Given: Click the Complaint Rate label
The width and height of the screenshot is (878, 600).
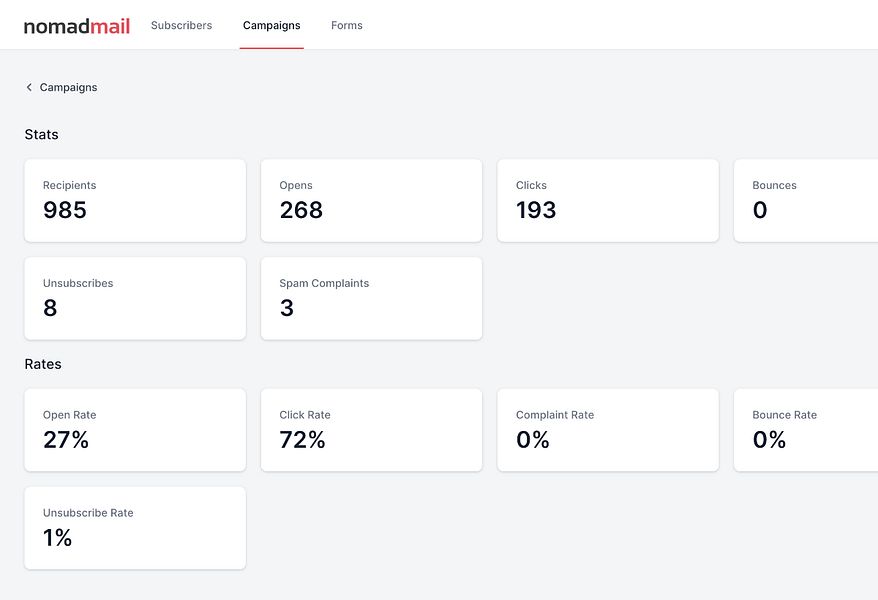Looking at the screenshot, I should pyautogui.click(x=555, y=415).
